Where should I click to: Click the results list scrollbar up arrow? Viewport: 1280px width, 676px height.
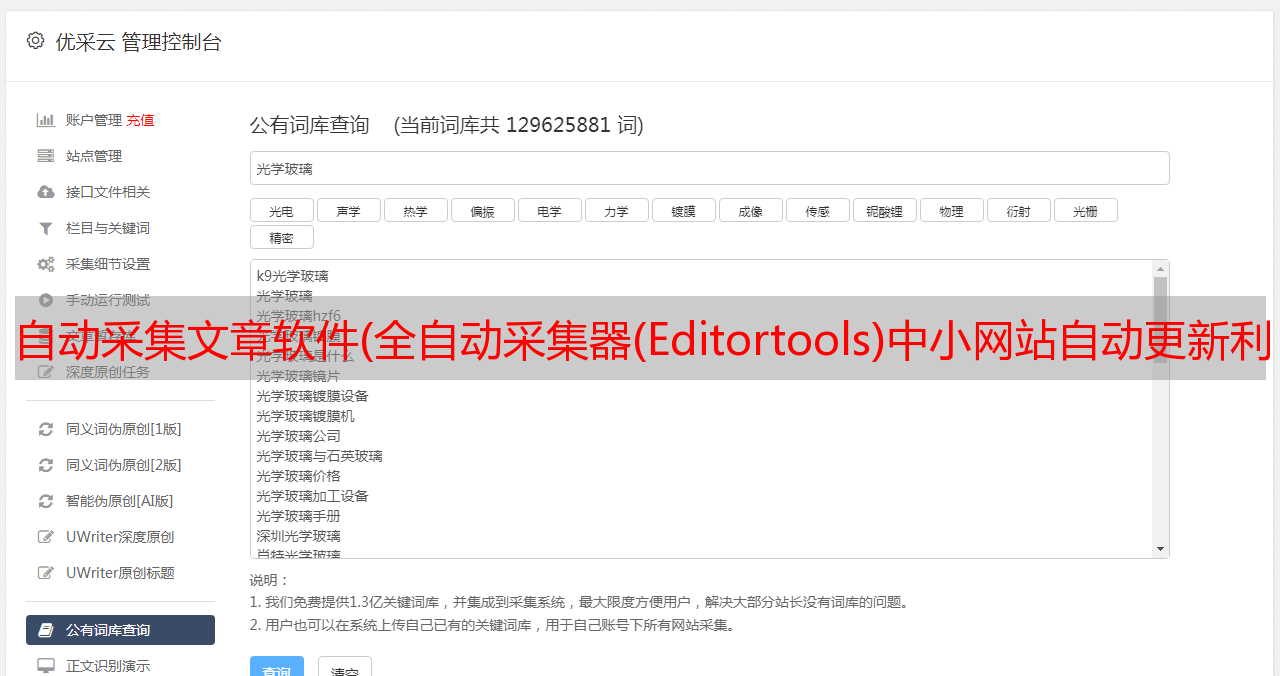point(1160,269)
